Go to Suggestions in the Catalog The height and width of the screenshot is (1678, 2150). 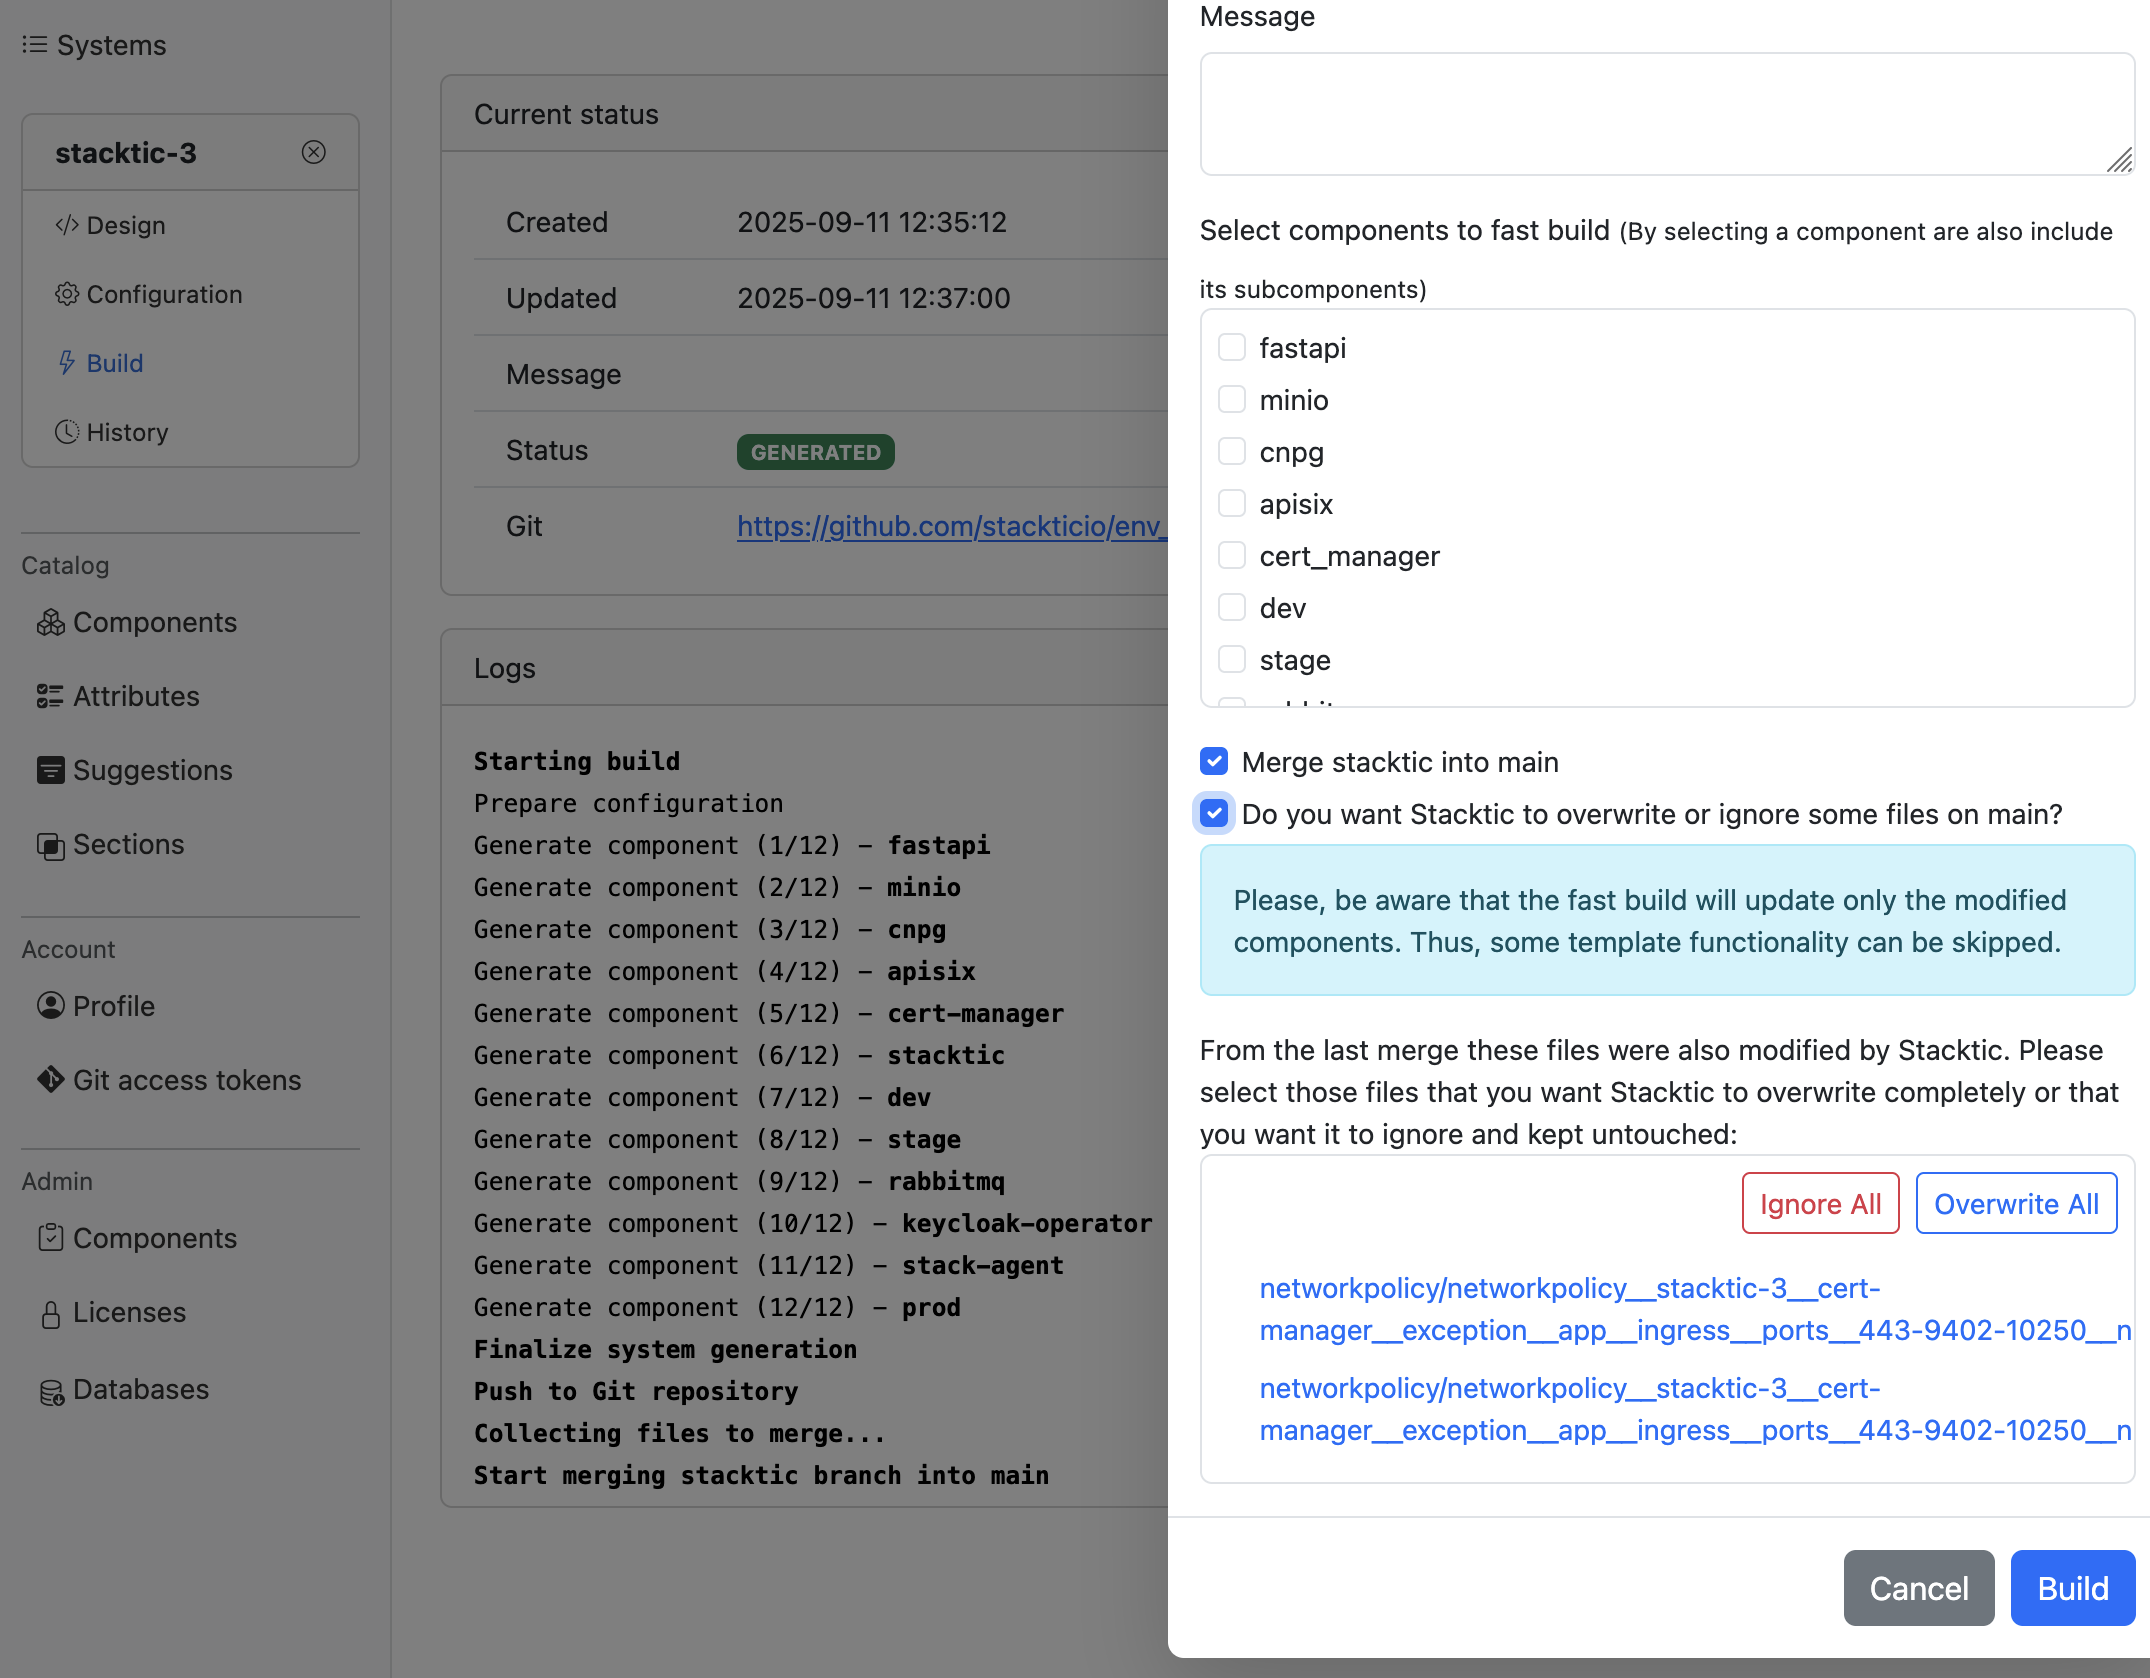[152, 770]
